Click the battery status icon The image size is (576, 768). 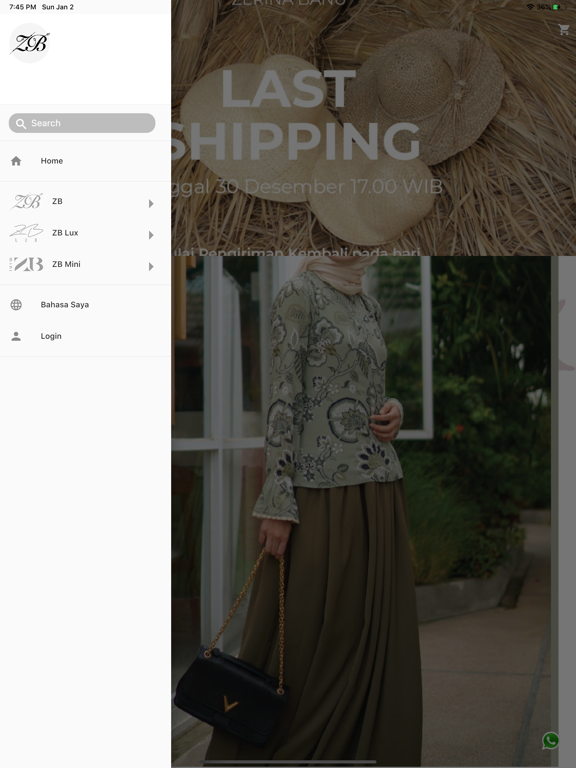(558, 7)
